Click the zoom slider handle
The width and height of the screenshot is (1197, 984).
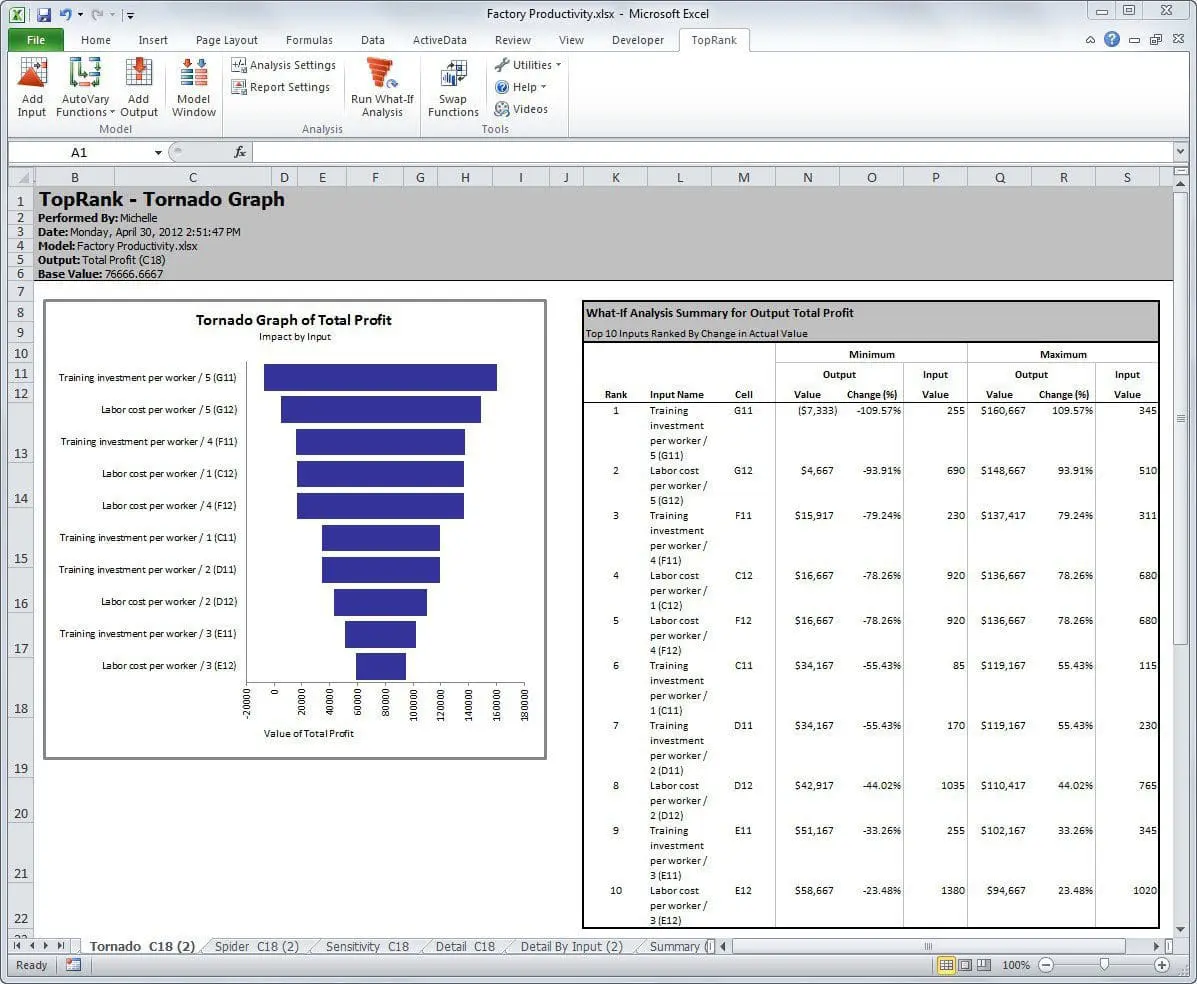pos(1104,965)
